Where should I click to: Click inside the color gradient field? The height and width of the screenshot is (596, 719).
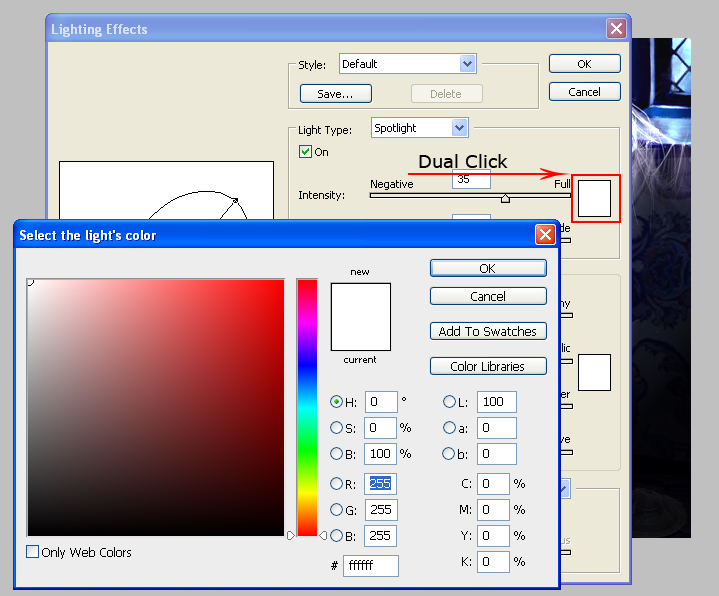[x=156, y=408]
